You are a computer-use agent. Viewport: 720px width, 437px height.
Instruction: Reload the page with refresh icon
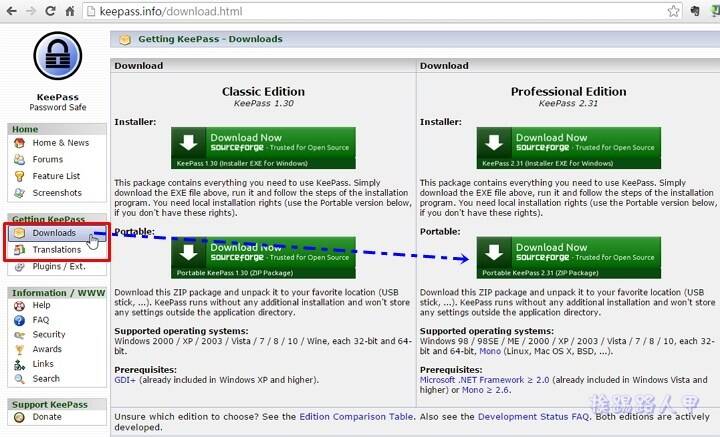[51, 11]
